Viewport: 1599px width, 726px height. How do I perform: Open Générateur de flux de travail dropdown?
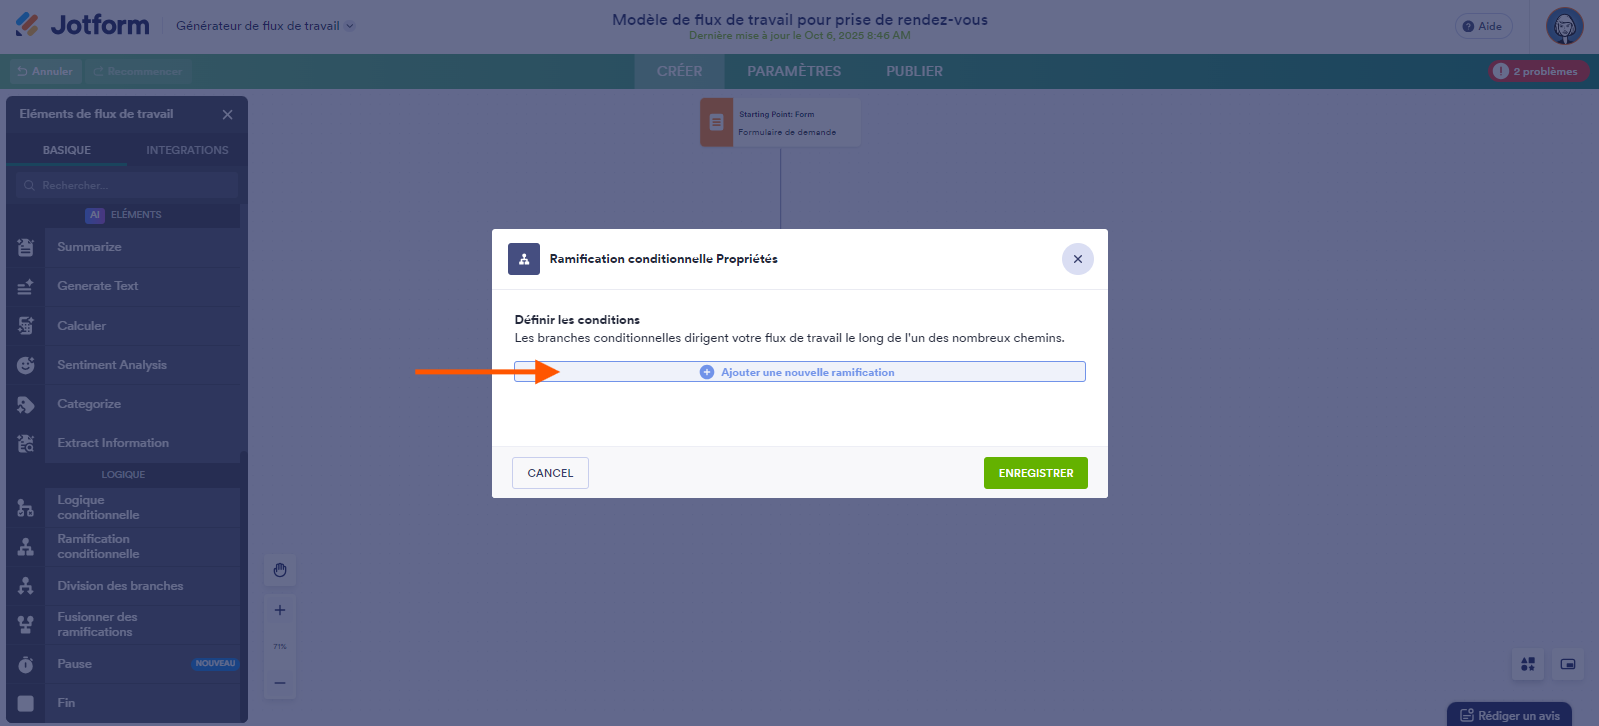(x=265, y=26)
